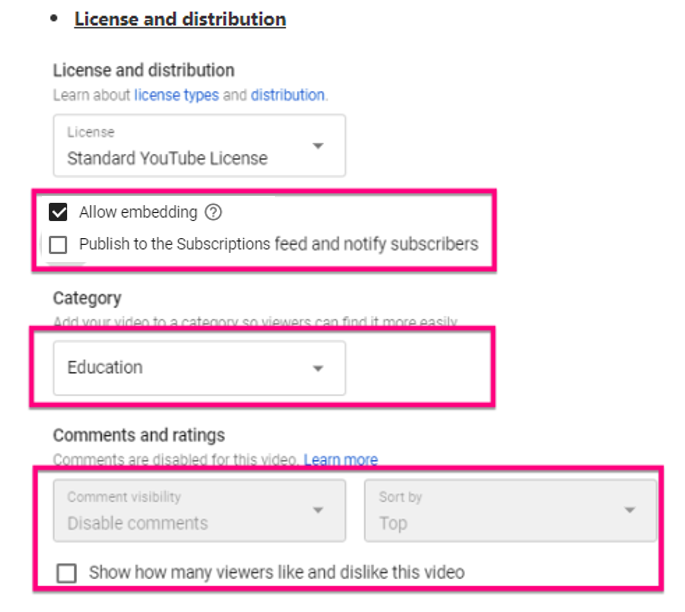
Task: Tick the Show how many viewers like checkbox
Action: point(67,573)
